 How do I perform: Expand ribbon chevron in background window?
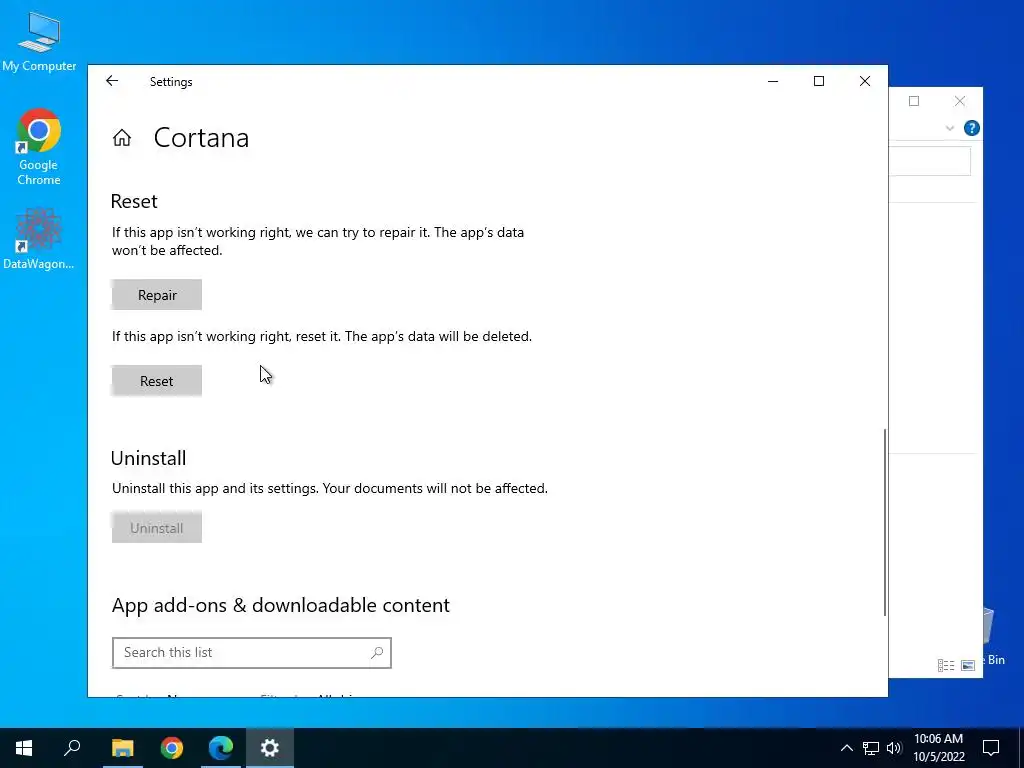click(x=950, y=128)
